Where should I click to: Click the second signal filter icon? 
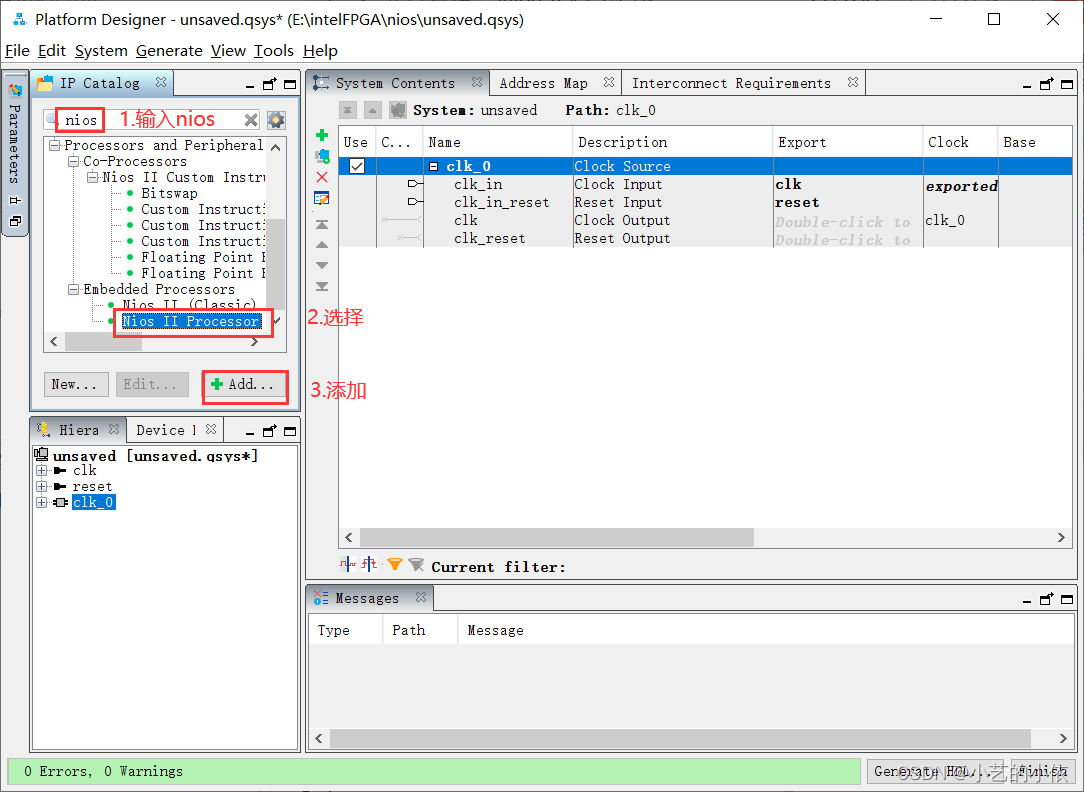(370, 565)
